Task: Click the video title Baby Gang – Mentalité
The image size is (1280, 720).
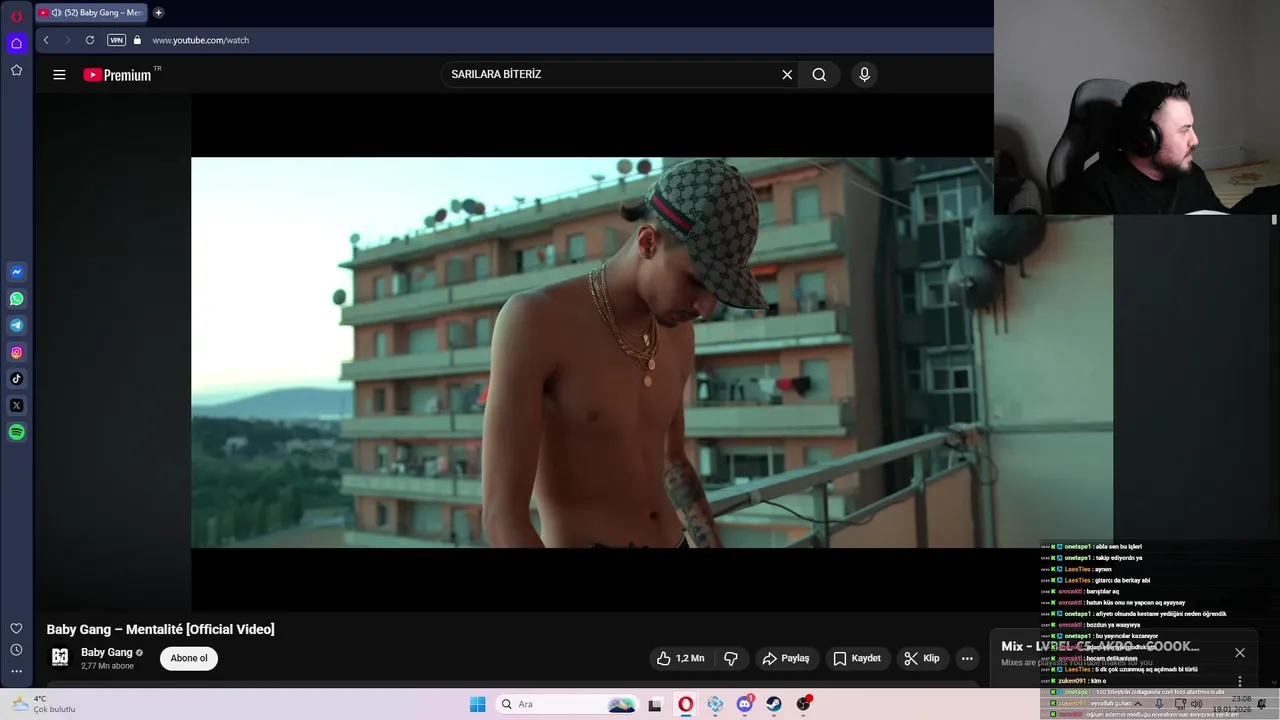Action: pos(160,629)
